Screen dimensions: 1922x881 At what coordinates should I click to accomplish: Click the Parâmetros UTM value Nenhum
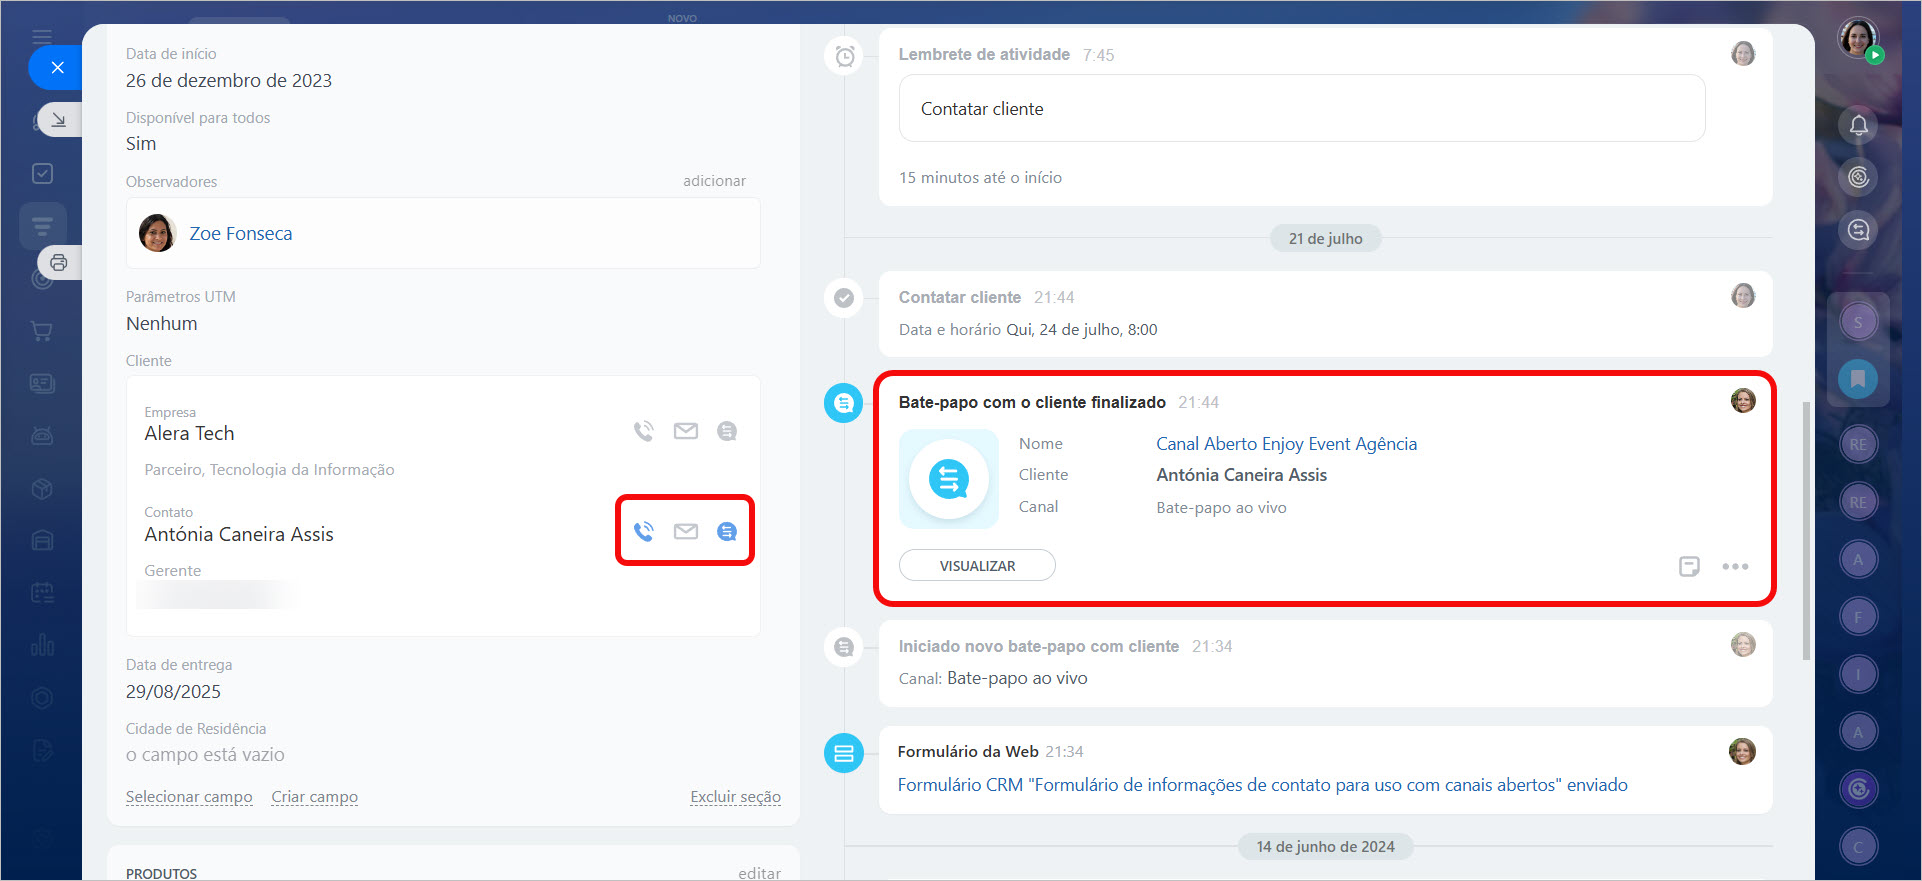coord(161,324)
